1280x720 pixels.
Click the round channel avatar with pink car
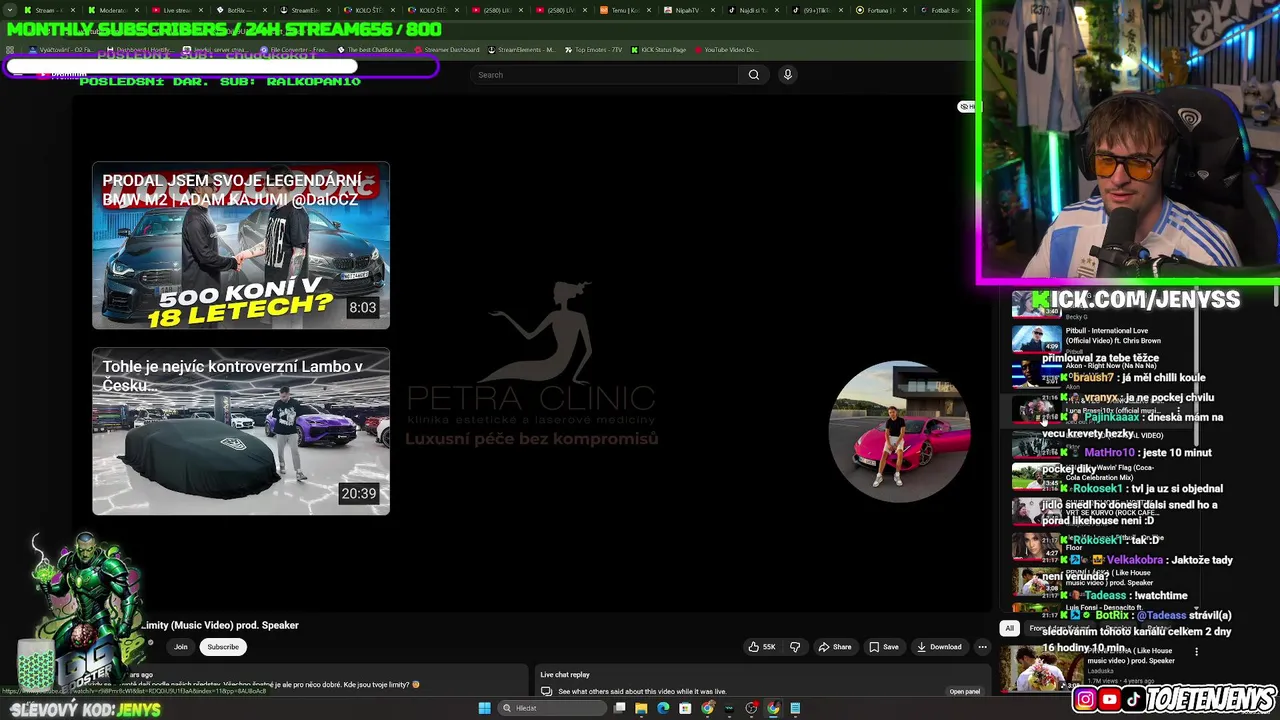[x=899, y=431]
